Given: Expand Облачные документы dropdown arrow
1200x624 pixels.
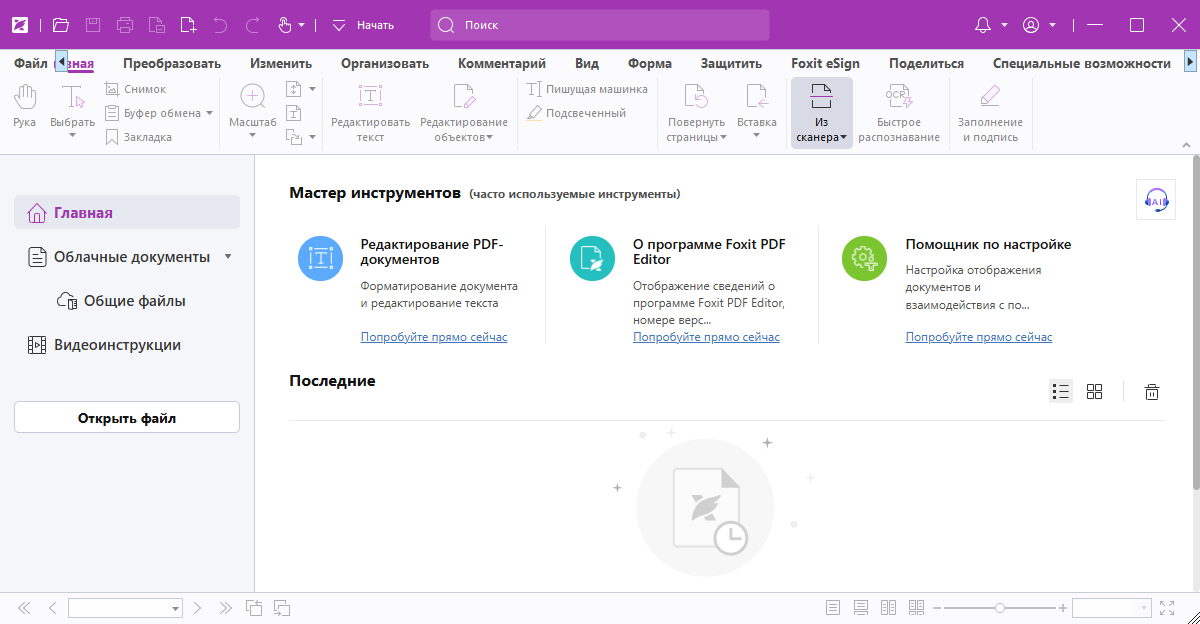Looking at the screenshot, I should [x=228, y=257].
